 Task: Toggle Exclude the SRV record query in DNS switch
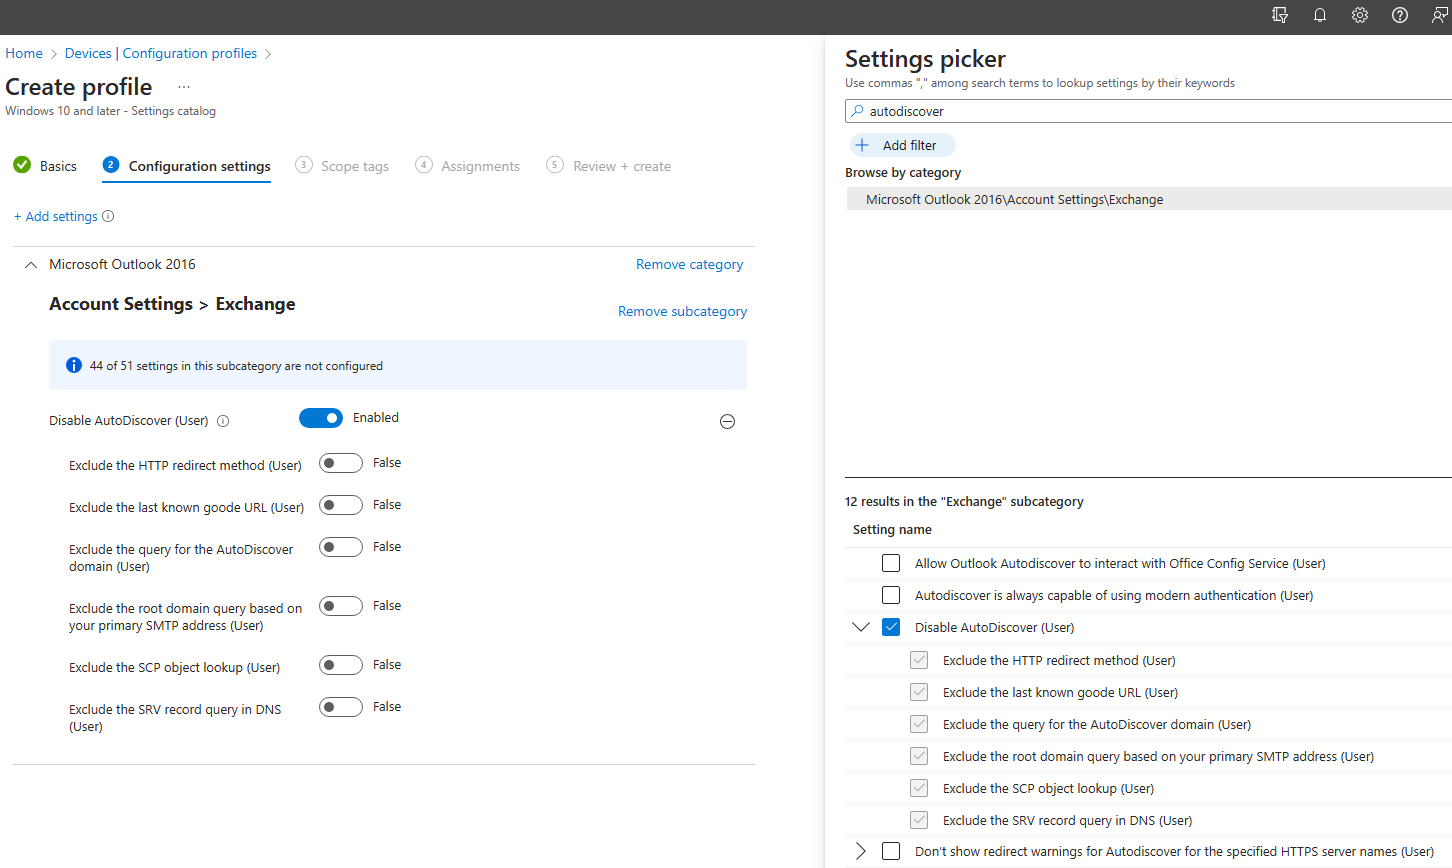coord(341,707)
